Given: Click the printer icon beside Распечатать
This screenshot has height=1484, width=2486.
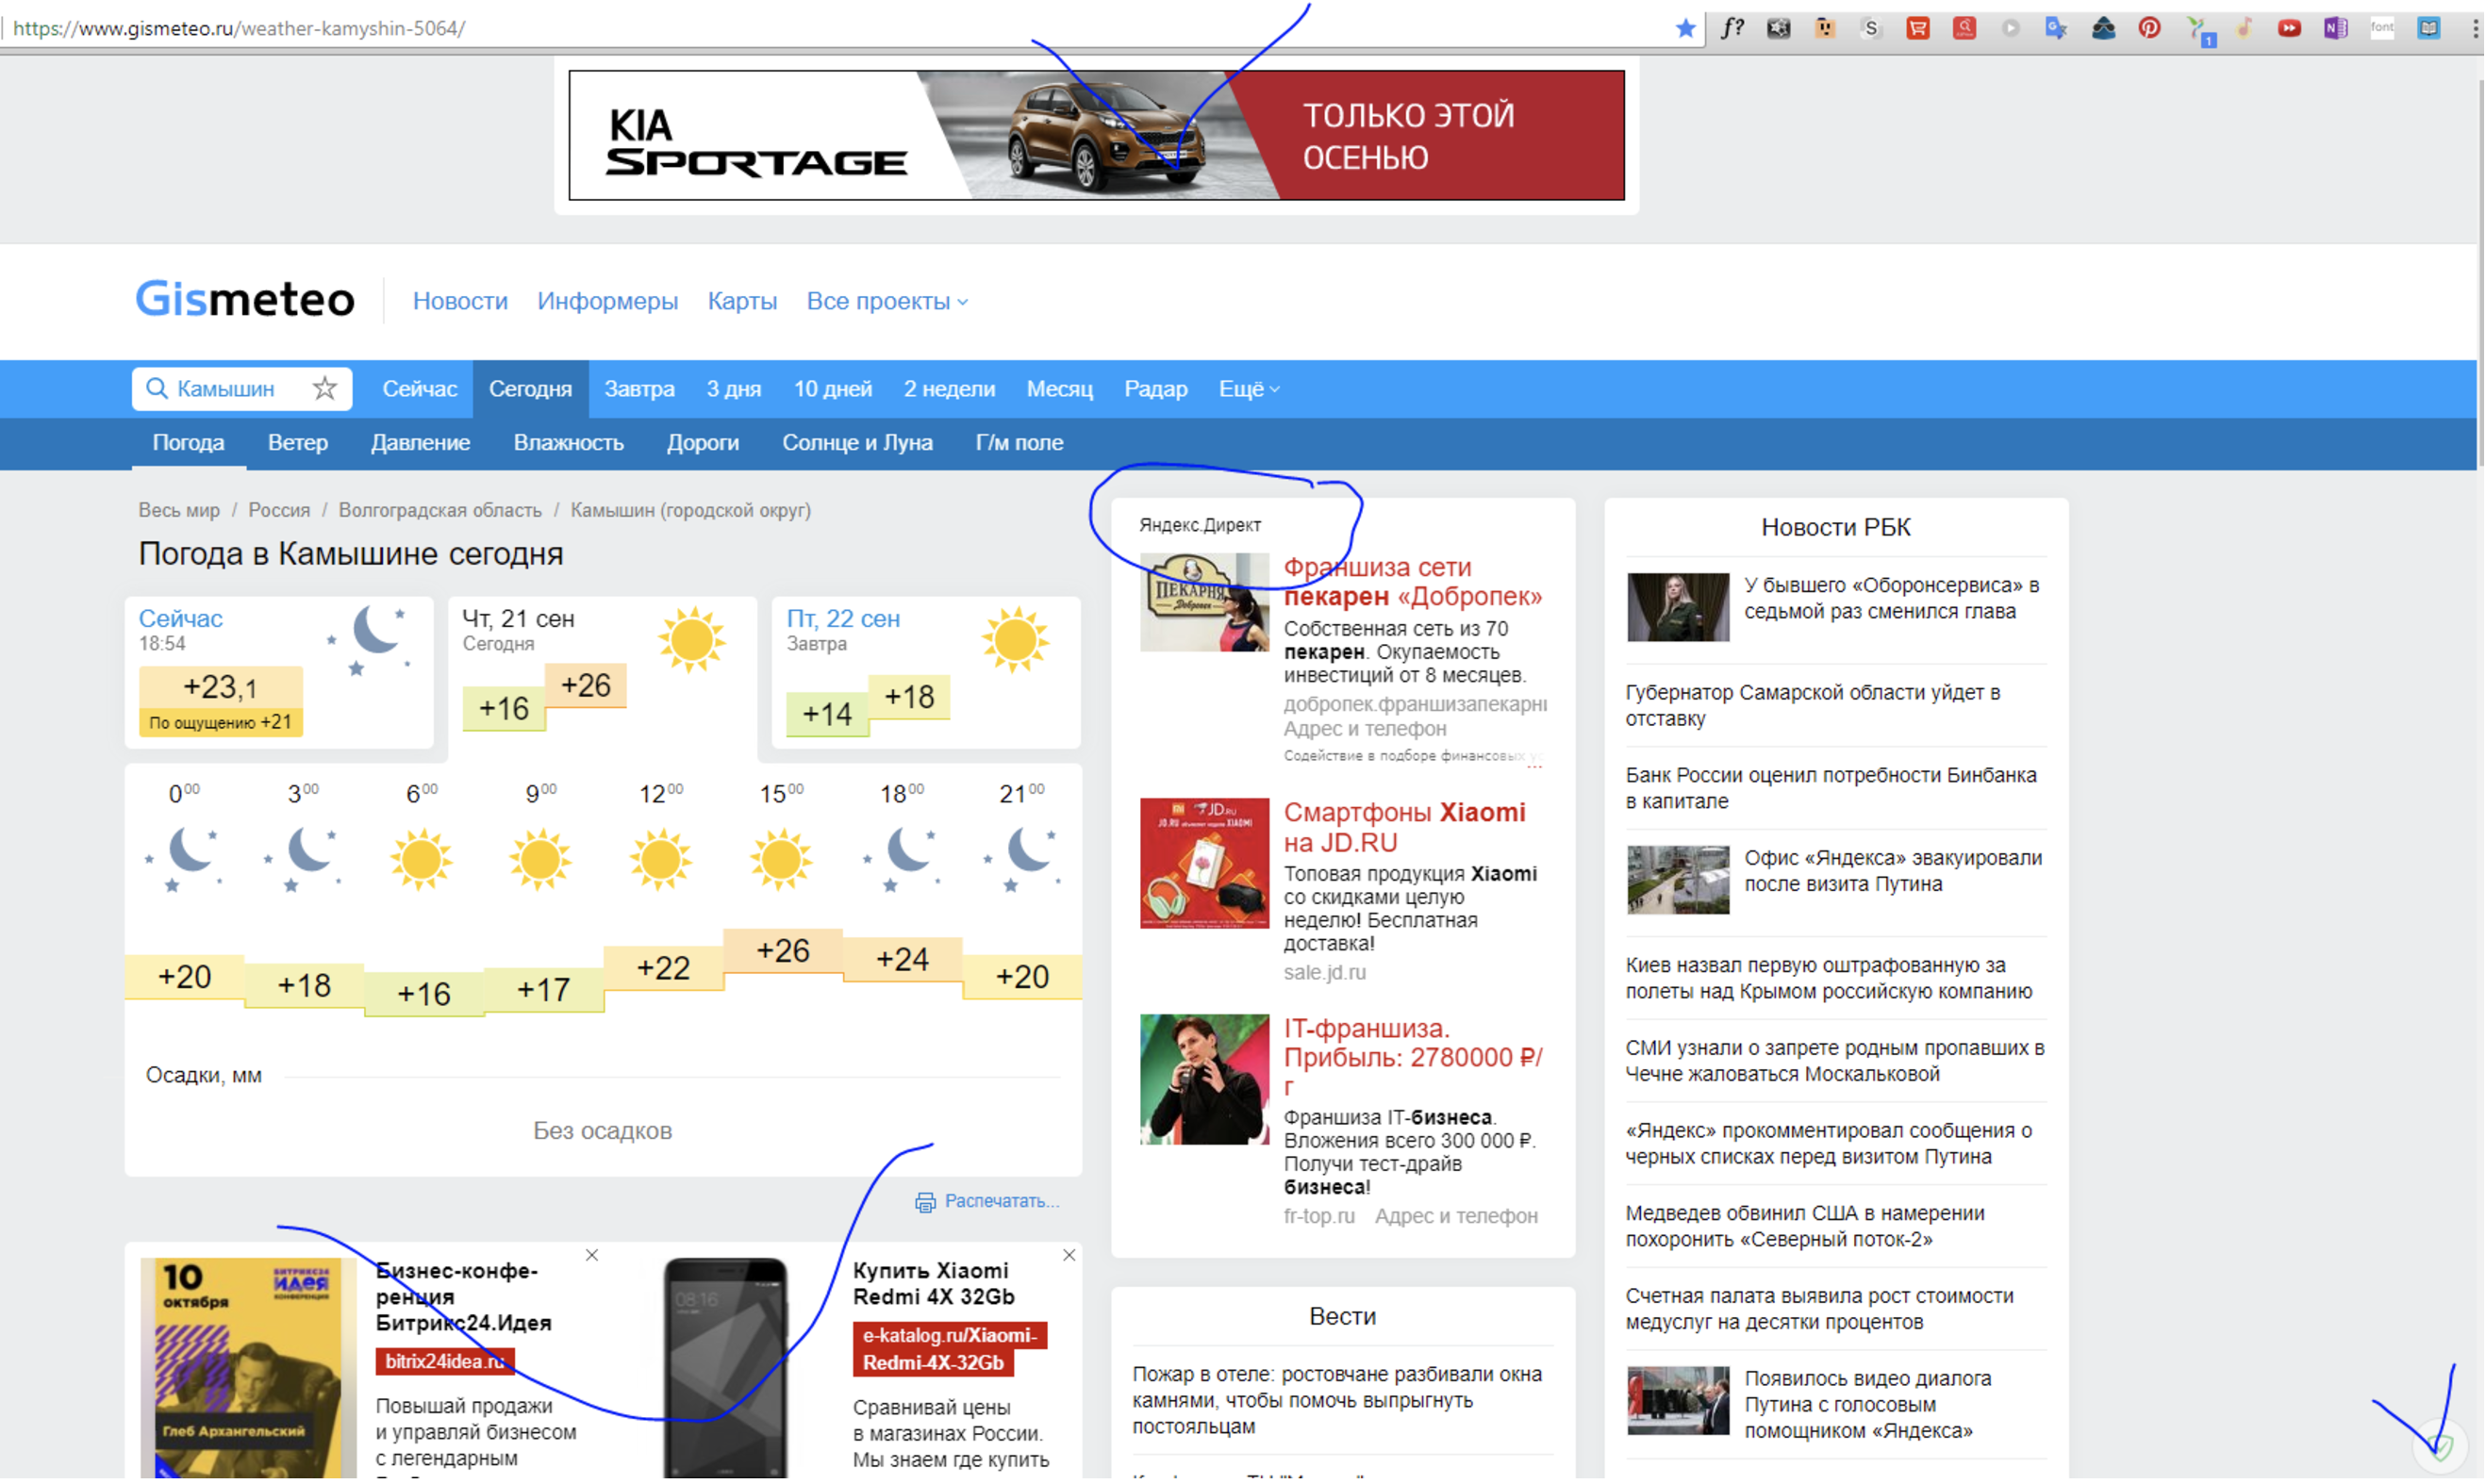Looking at the screenshot, I should coord(925,1203).
